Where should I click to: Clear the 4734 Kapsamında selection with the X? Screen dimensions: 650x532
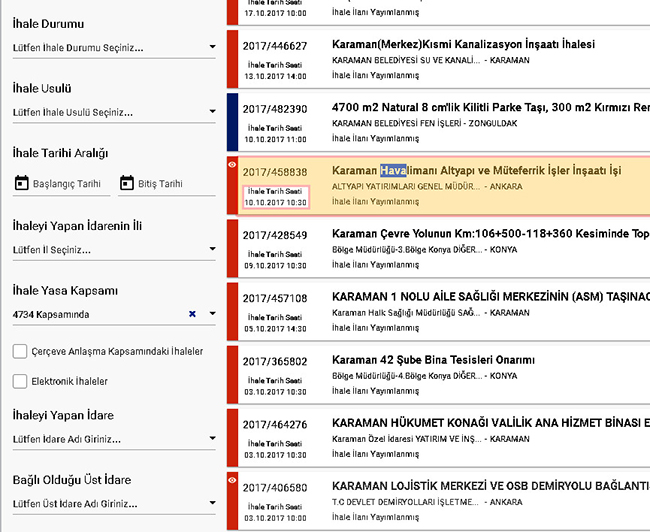pos(192,314)
